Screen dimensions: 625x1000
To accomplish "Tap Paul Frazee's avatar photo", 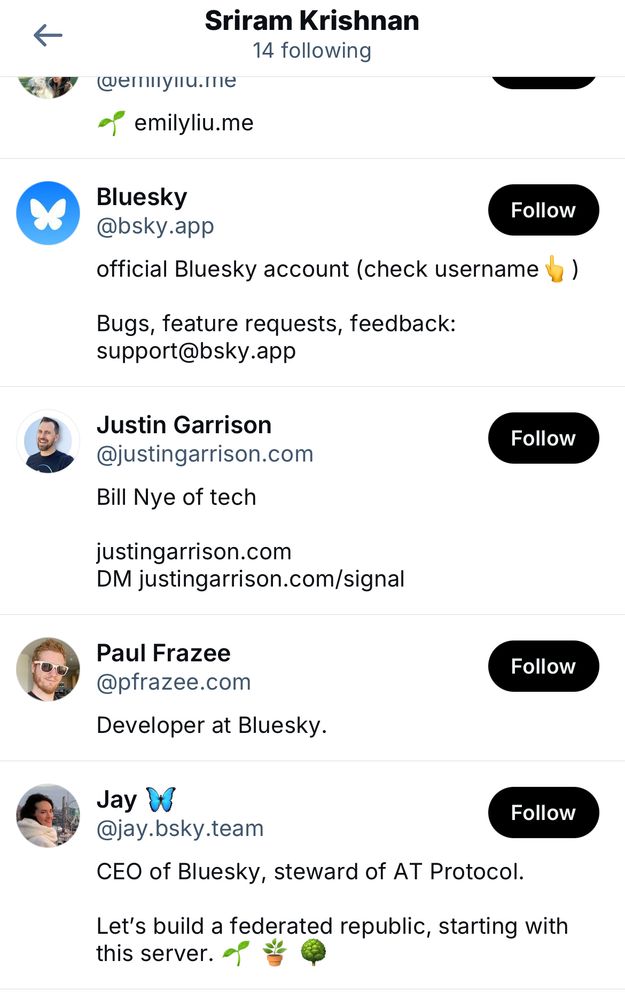I will (48, 669).
